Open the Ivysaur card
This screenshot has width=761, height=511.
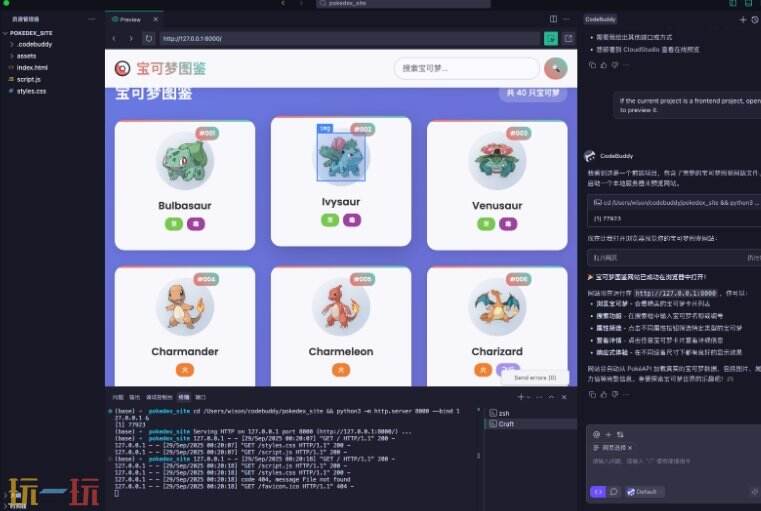coord(341,181)
